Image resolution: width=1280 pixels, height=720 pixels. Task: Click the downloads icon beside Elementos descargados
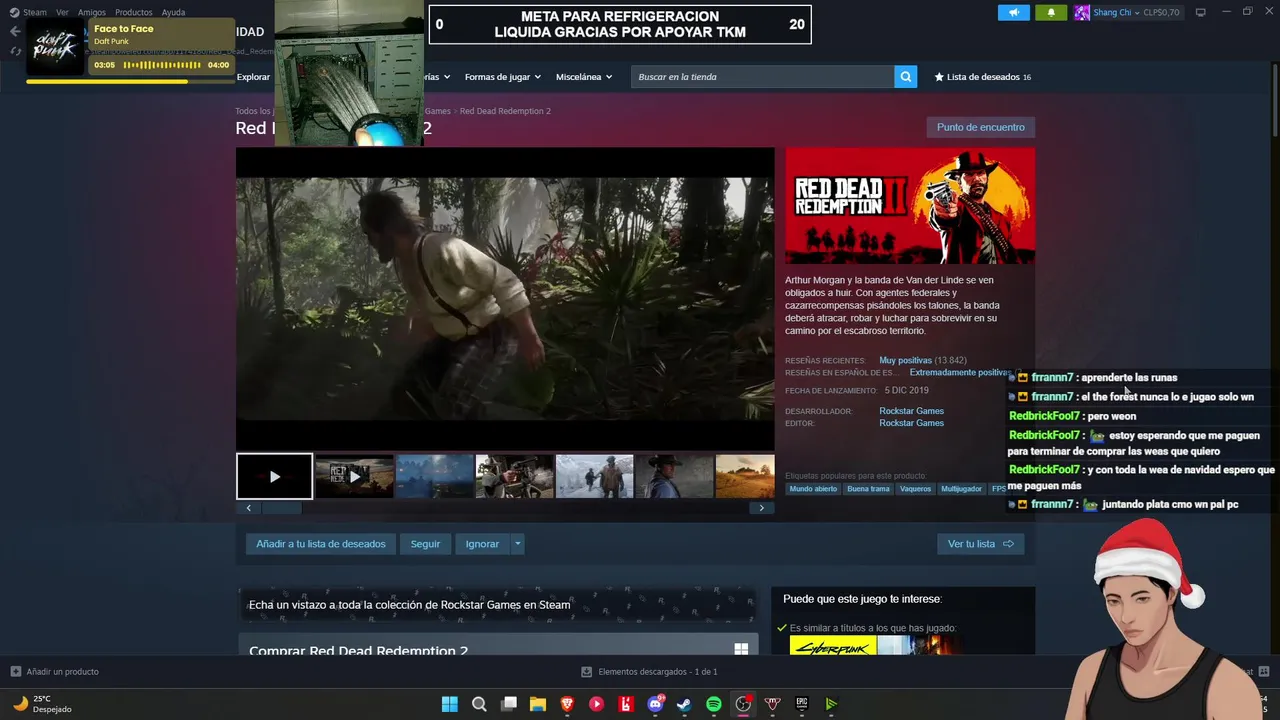[x=588, y=672]
